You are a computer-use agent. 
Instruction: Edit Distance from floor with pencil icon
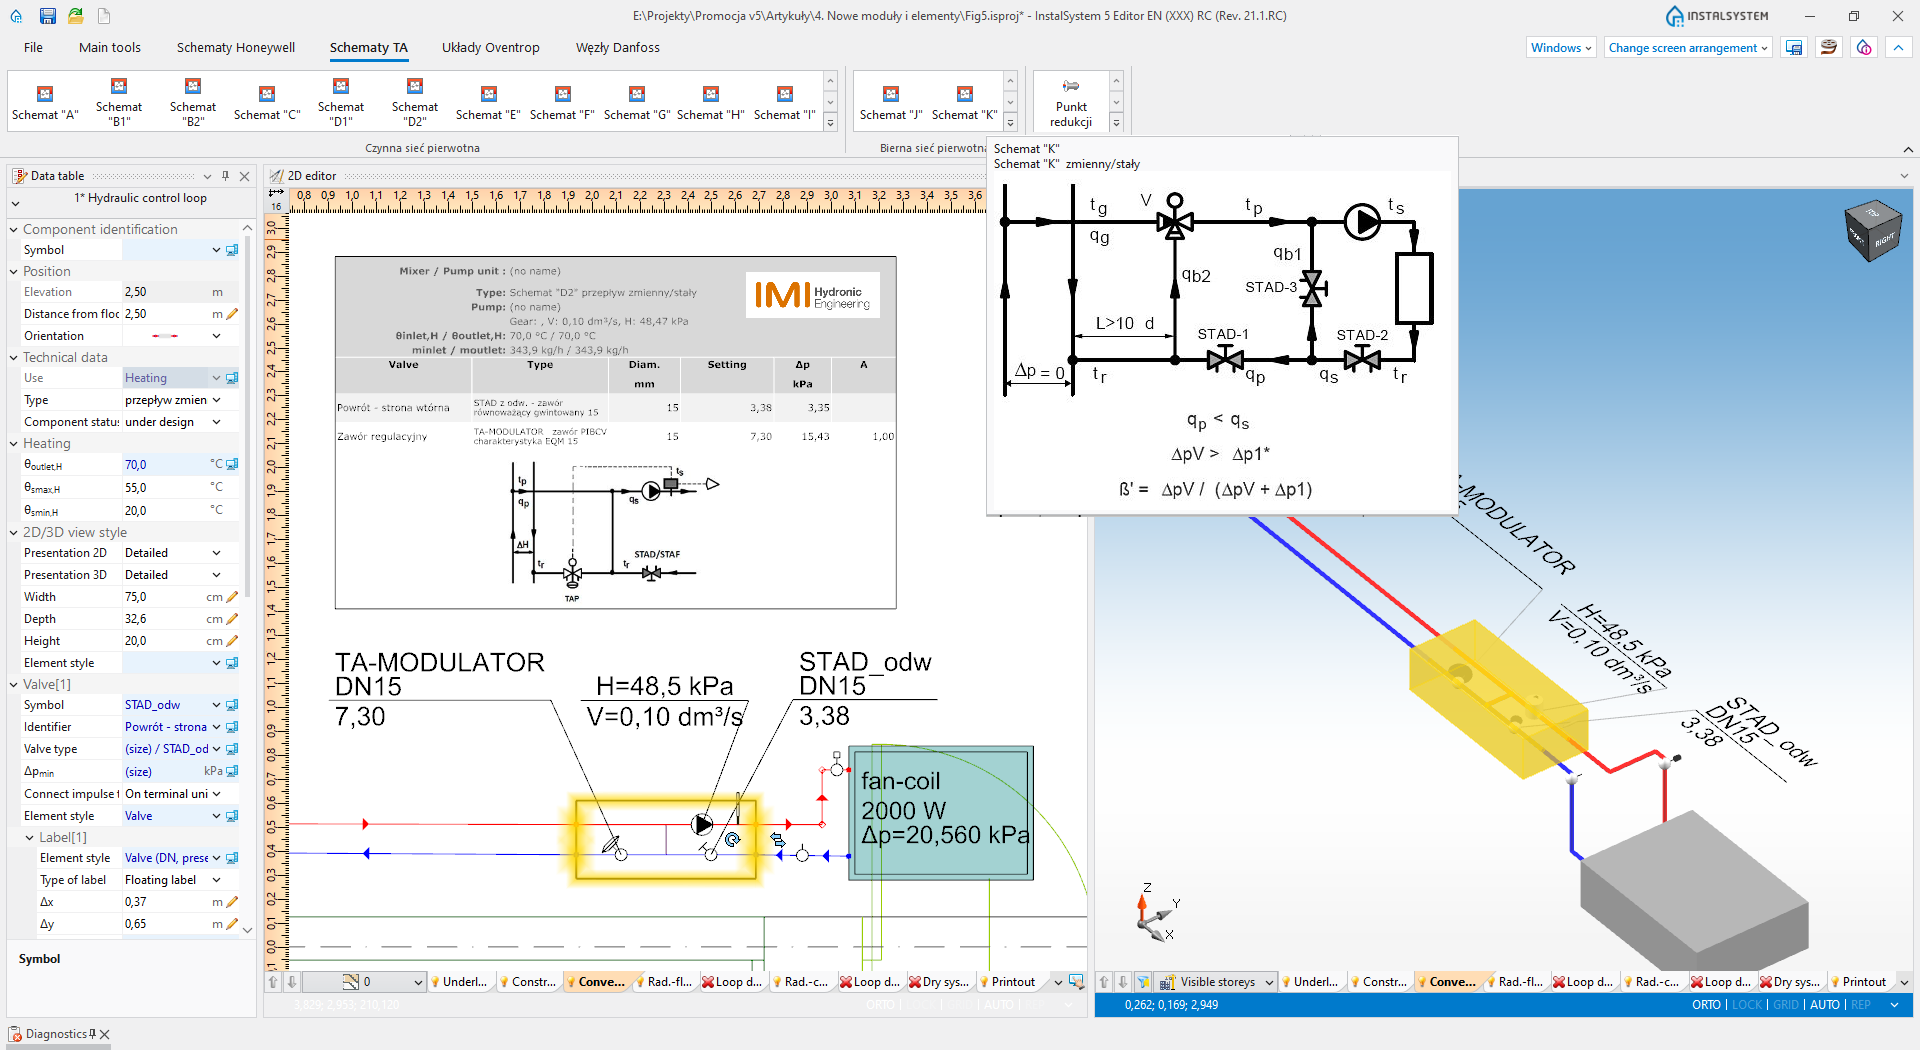click(x=232, y=314)
